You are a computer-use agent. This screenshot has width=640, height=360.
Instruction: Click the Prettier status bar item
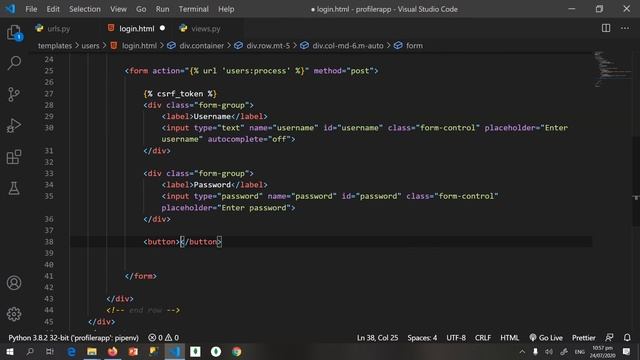tap(584, 338)
